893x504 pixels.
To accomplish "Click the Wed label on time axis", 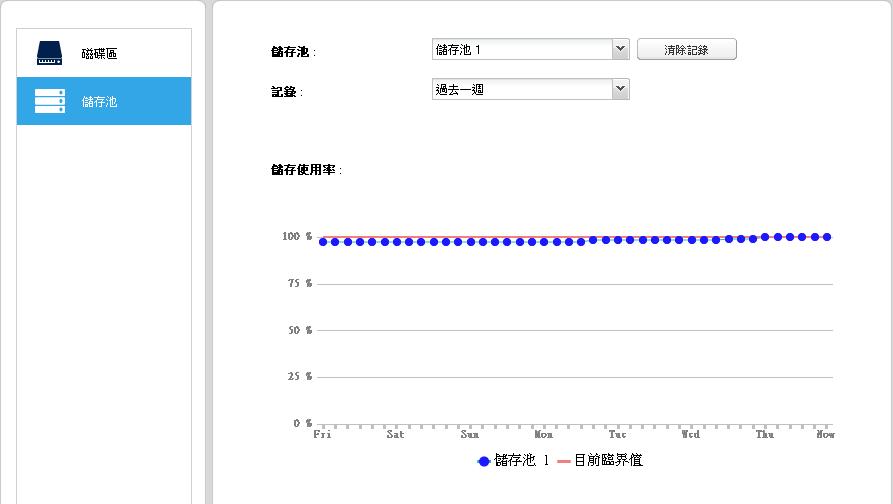I will click(x=691, y=435).
